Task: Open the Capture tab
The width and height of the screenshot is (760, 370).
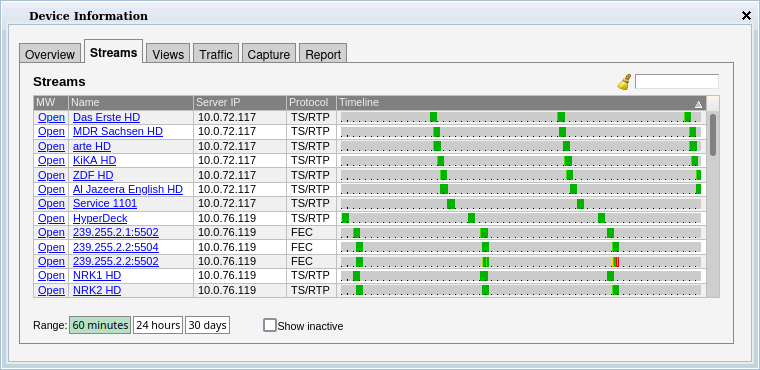Action: [269, 54]
